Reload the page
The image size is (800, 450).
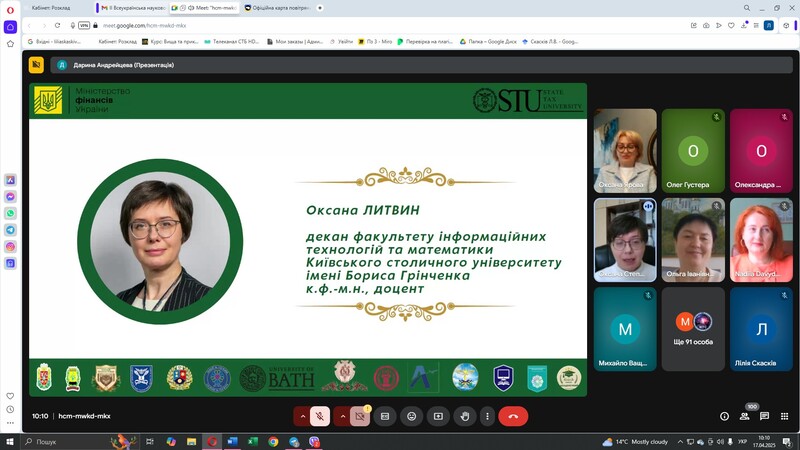point(57,26)
